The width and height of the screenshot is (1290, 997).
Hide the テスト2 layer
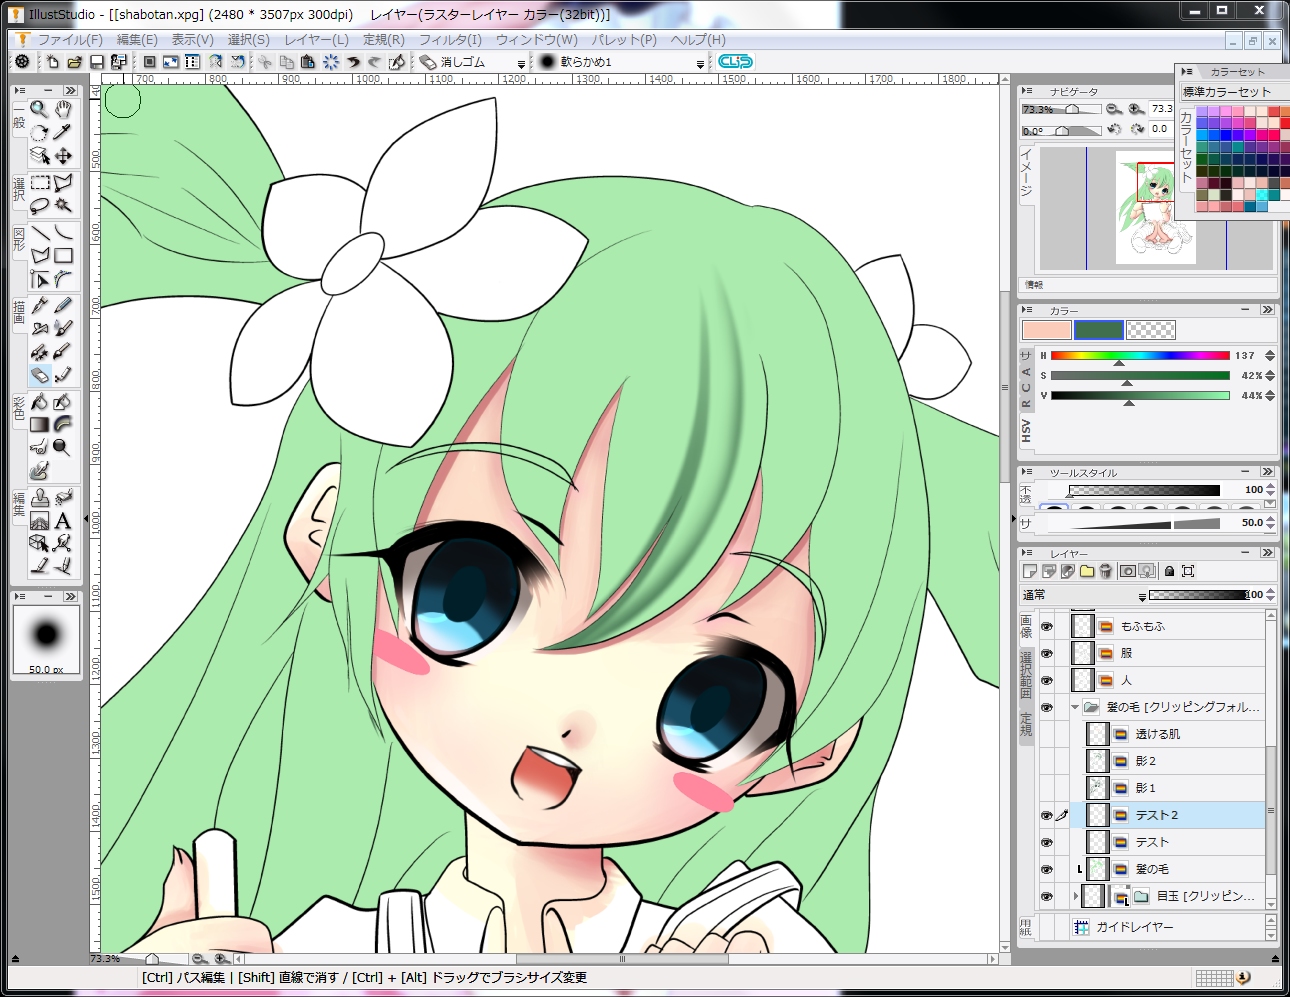[1047, 815]
